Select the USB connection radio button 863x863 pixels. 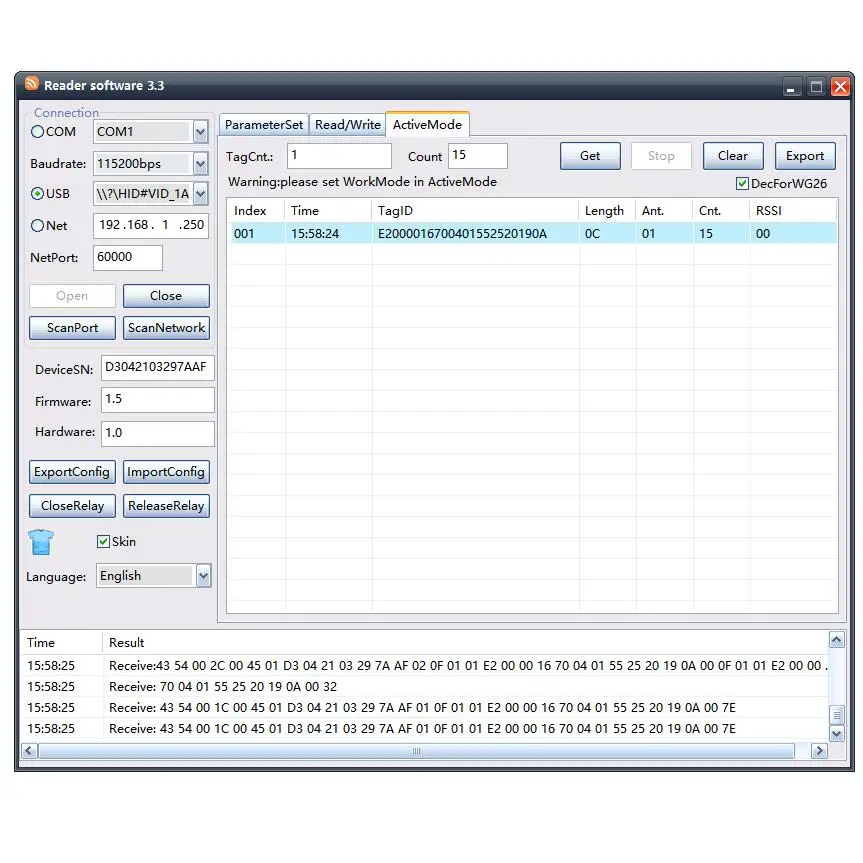[37, 194]
